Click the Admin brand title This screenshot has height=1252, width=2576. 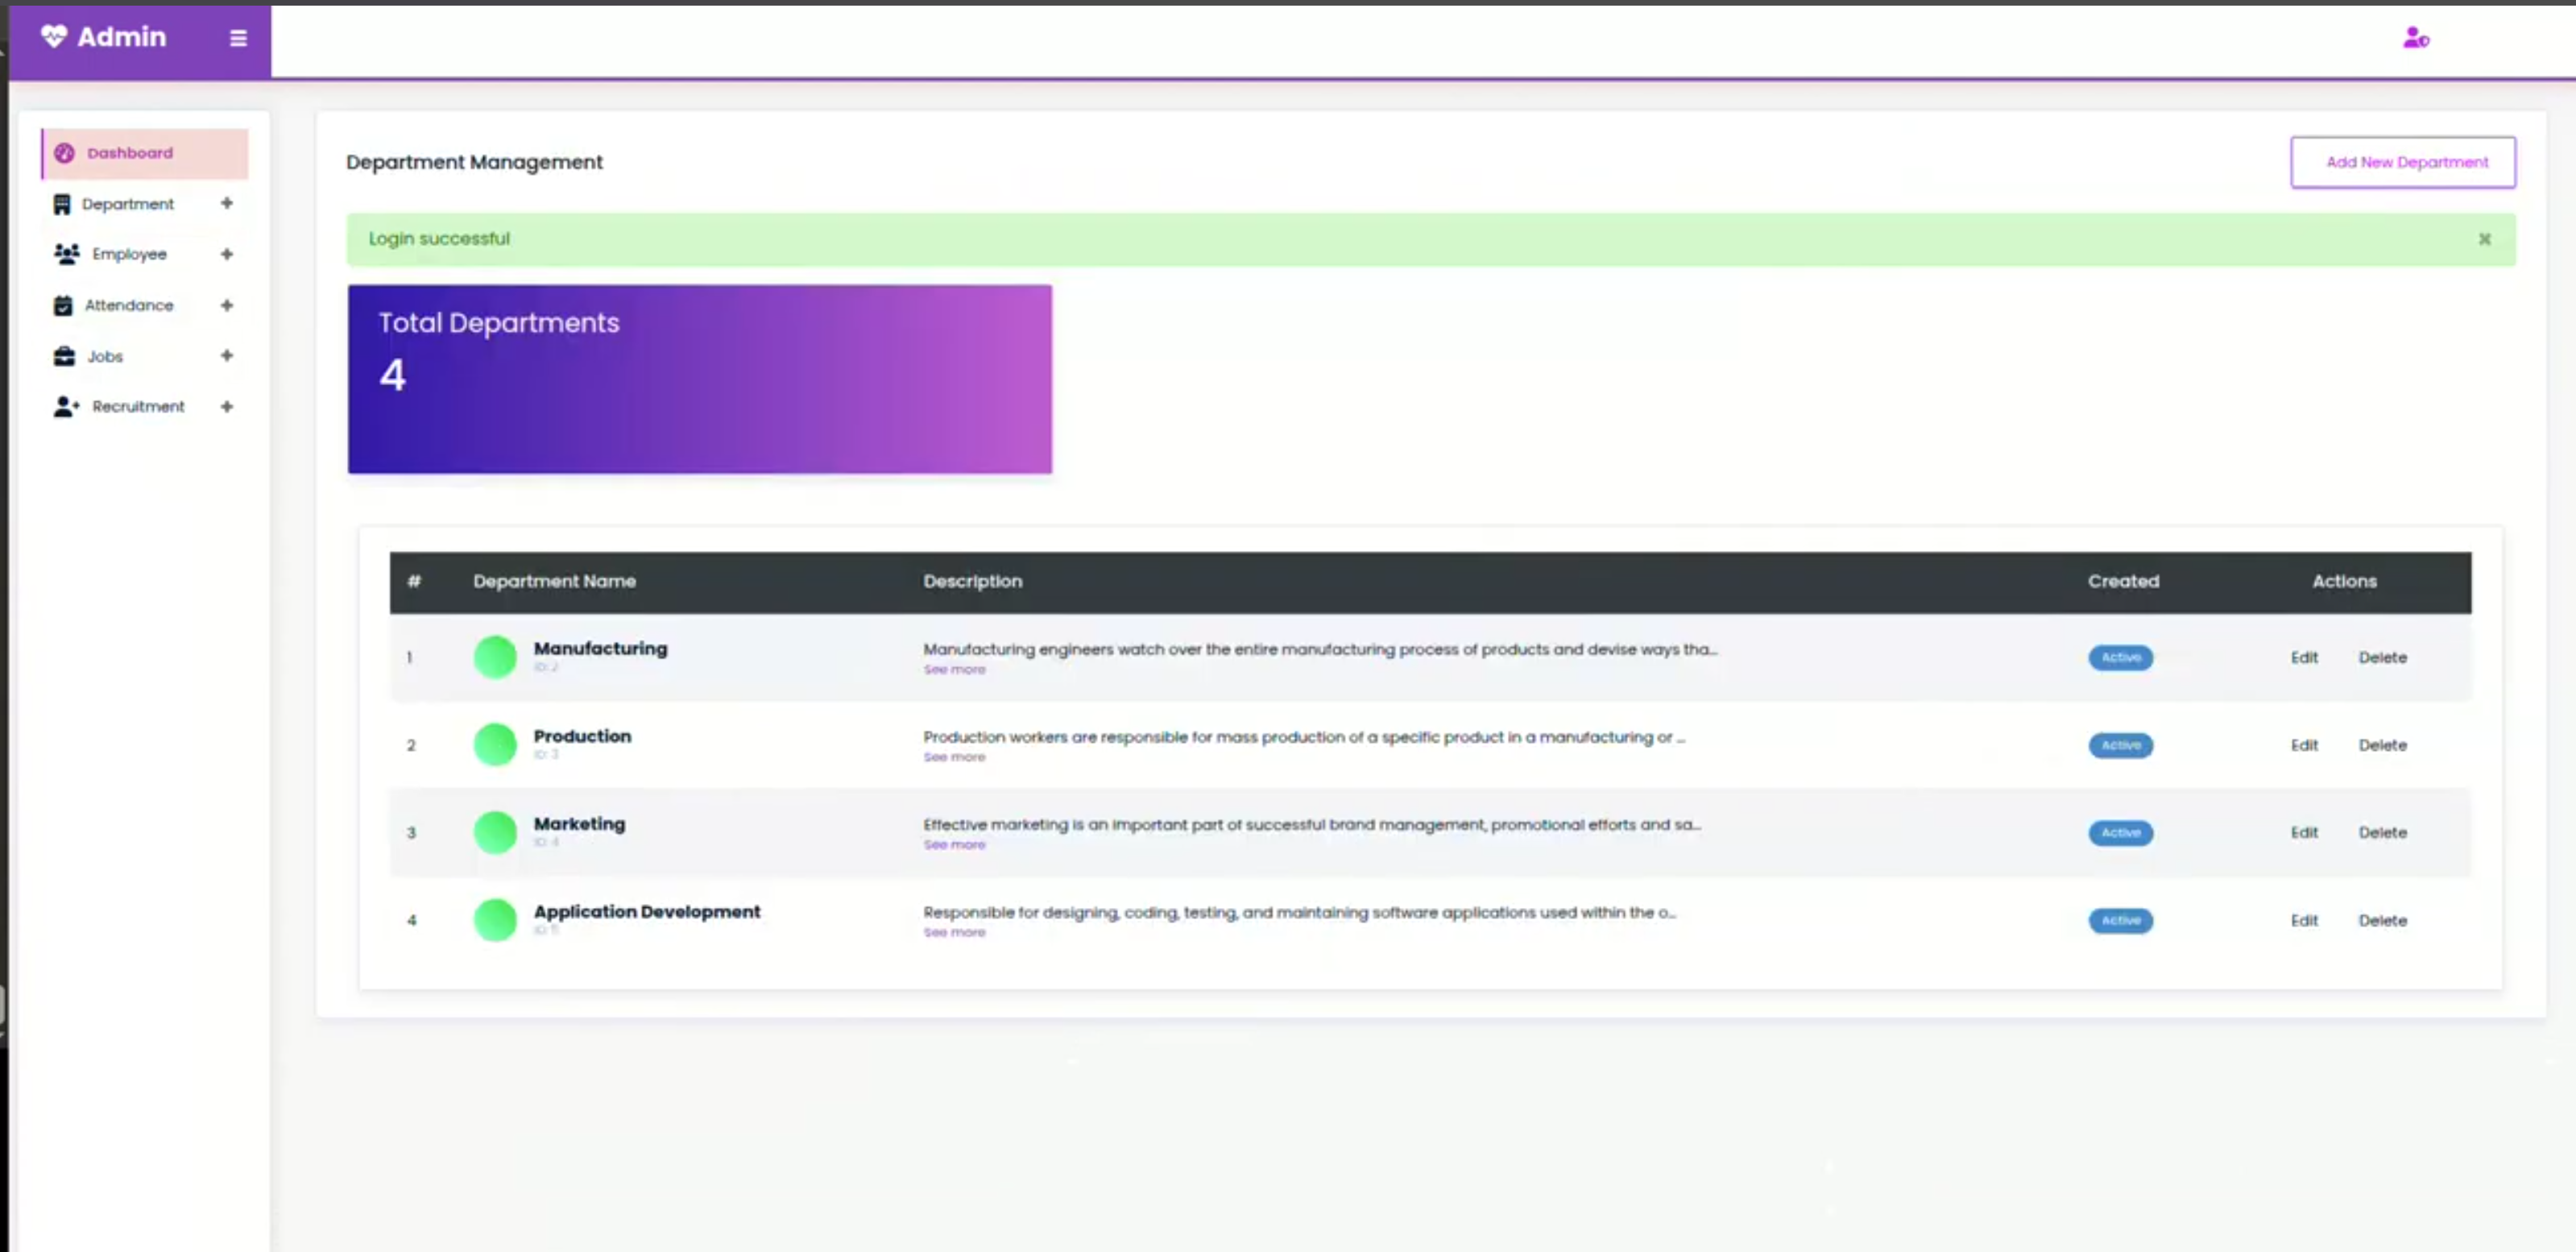(x=122, y=37)
